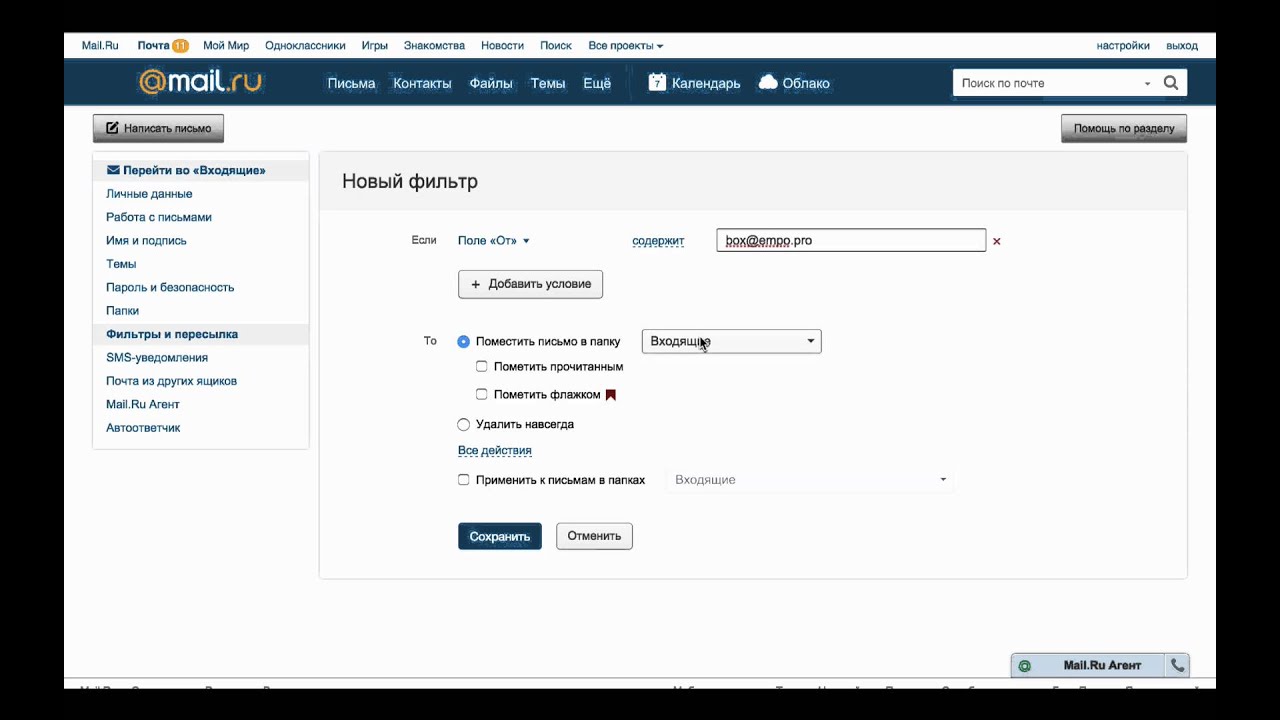Viewport: 1280px width, 720px height.
Task: Click the Все действия link
Action: (494, 451)
